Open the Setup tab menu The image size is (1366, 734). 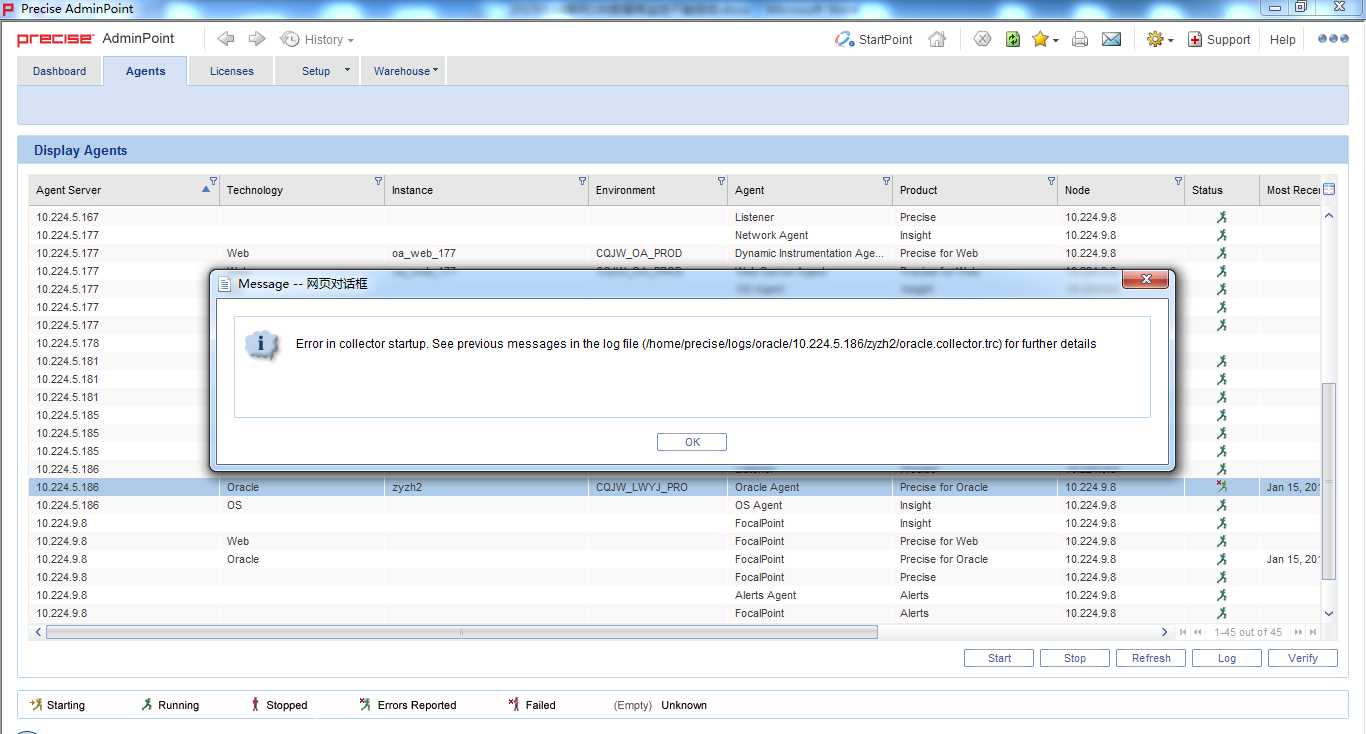click(316, 71)
